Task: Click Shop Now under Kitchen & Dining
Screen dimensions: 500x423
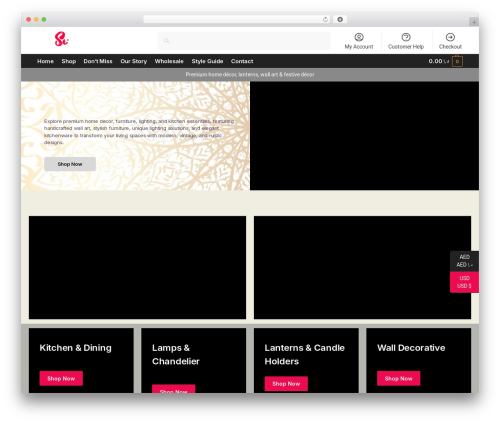Action: pos(61,378)
